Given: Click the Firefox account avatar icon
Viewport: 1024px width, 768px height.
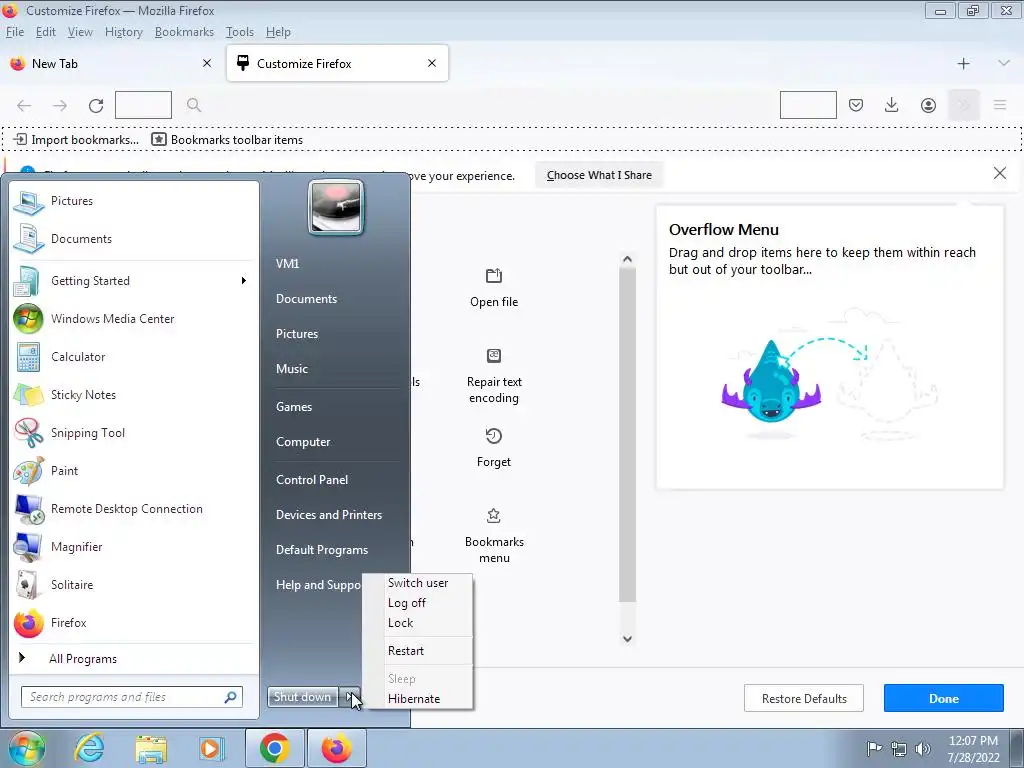Looking at the screenshot, I should tap(928, 105).
